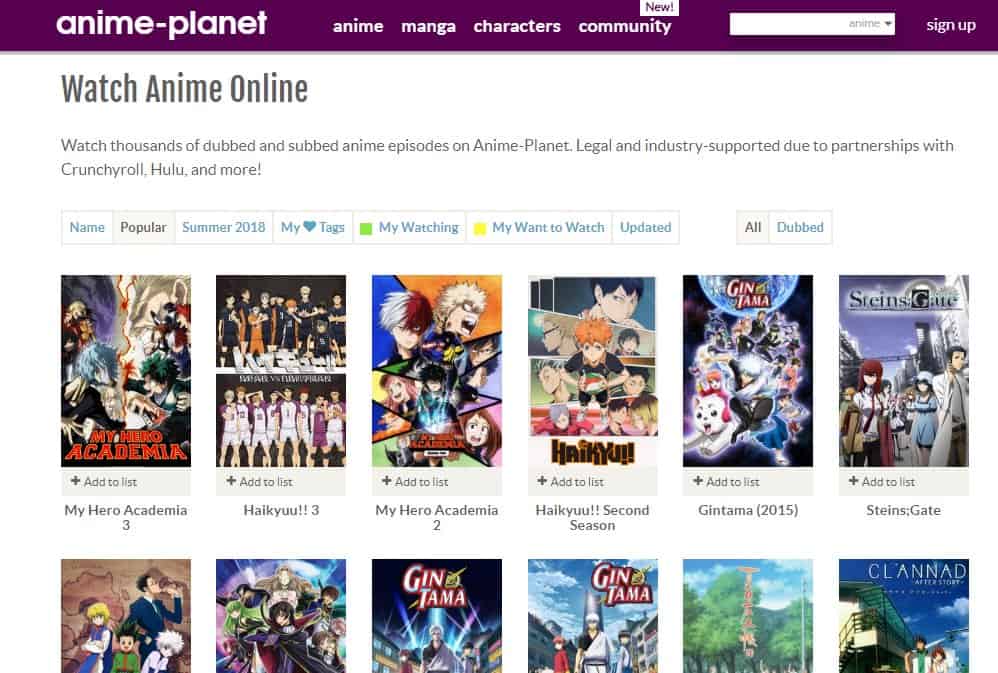Sort by Updated tab
This screenshot has height=673, width=998.
645,227
